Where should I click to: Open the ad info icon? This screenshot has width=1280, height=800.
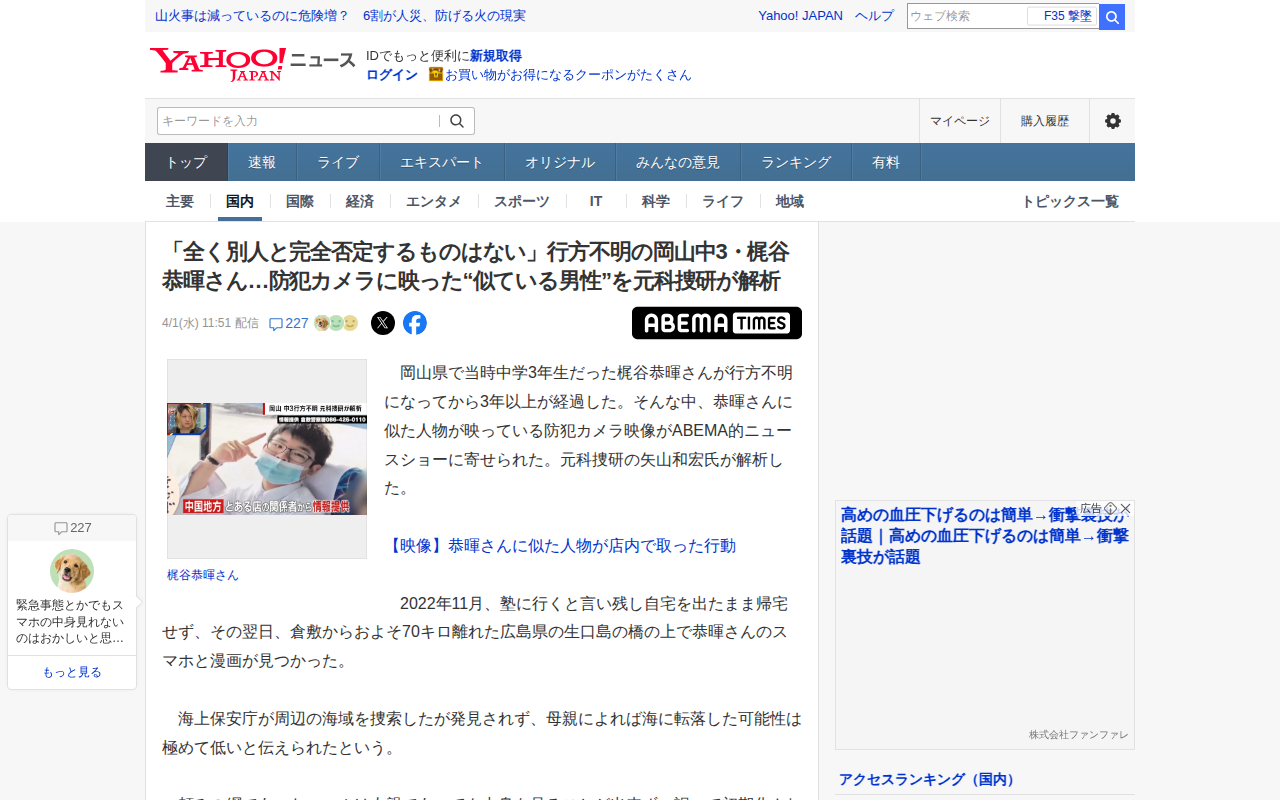coord(1110,508)
